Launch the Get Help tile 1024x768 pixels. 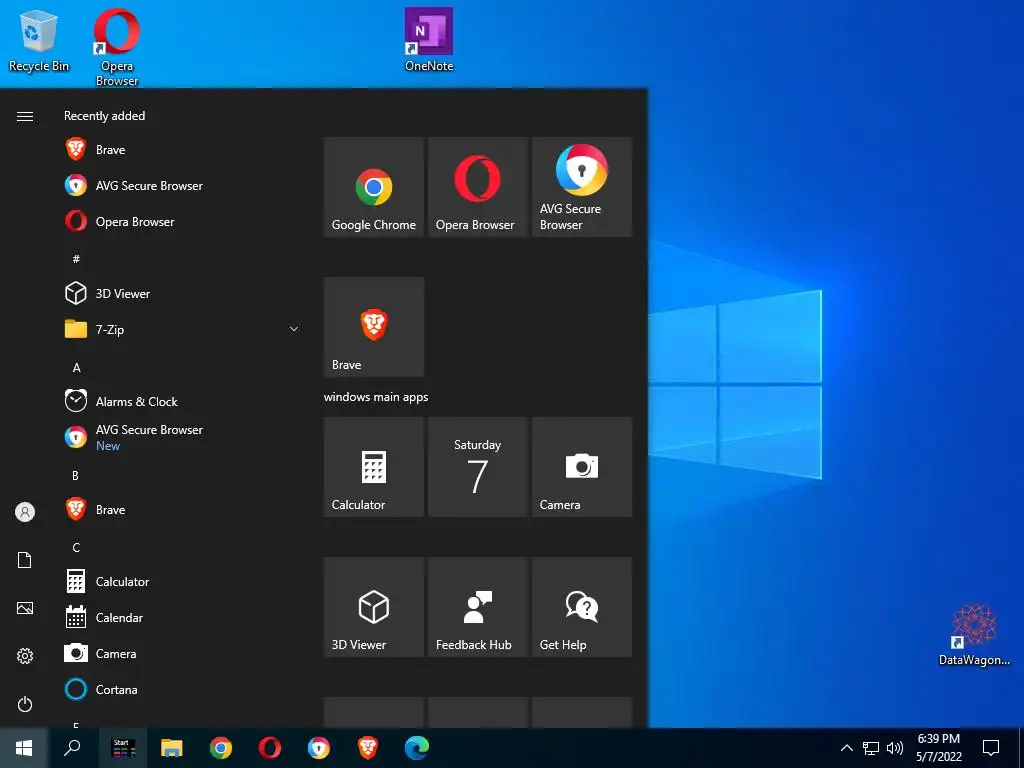click(x=582, y=607)
